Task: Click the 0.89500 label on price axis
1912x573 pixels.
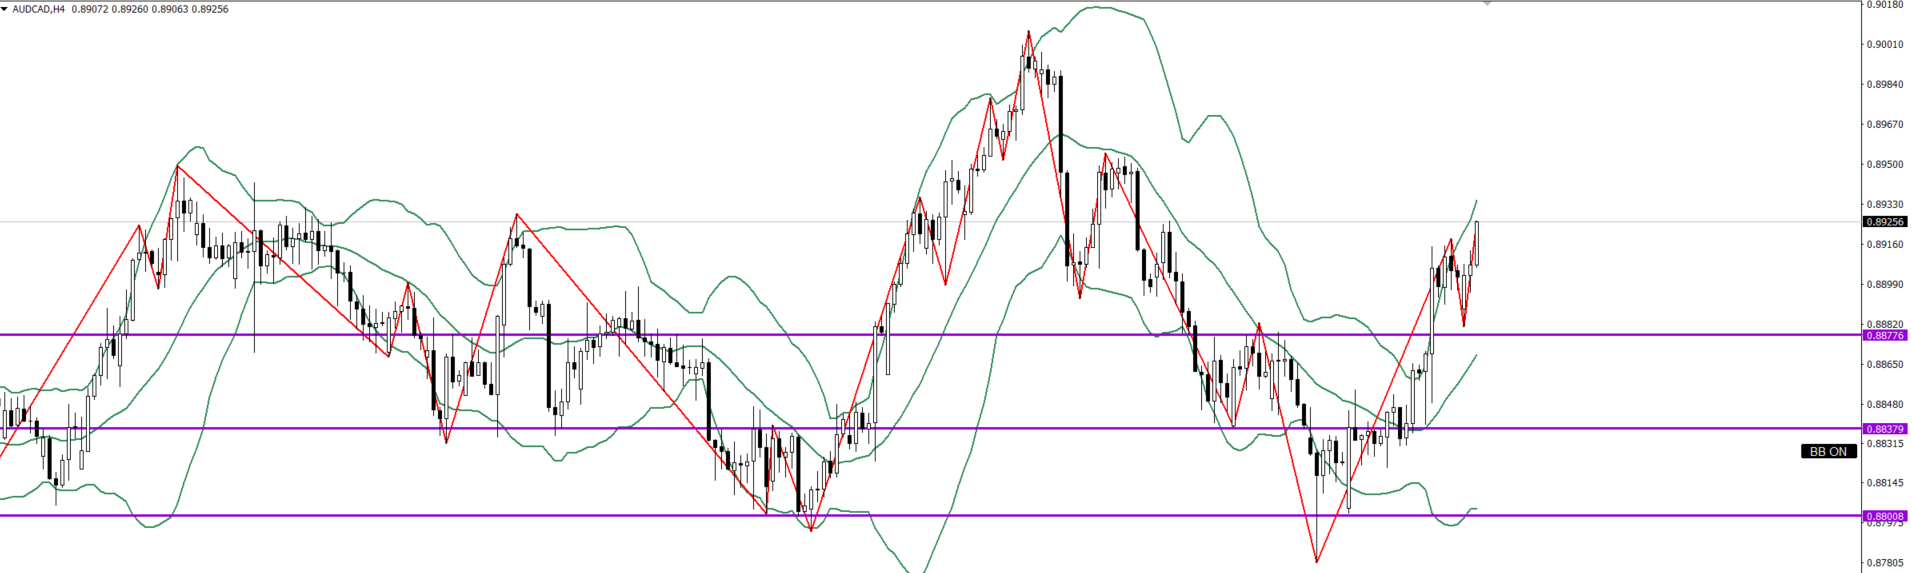Action: pyautogui.click(x=1885, y=164)
